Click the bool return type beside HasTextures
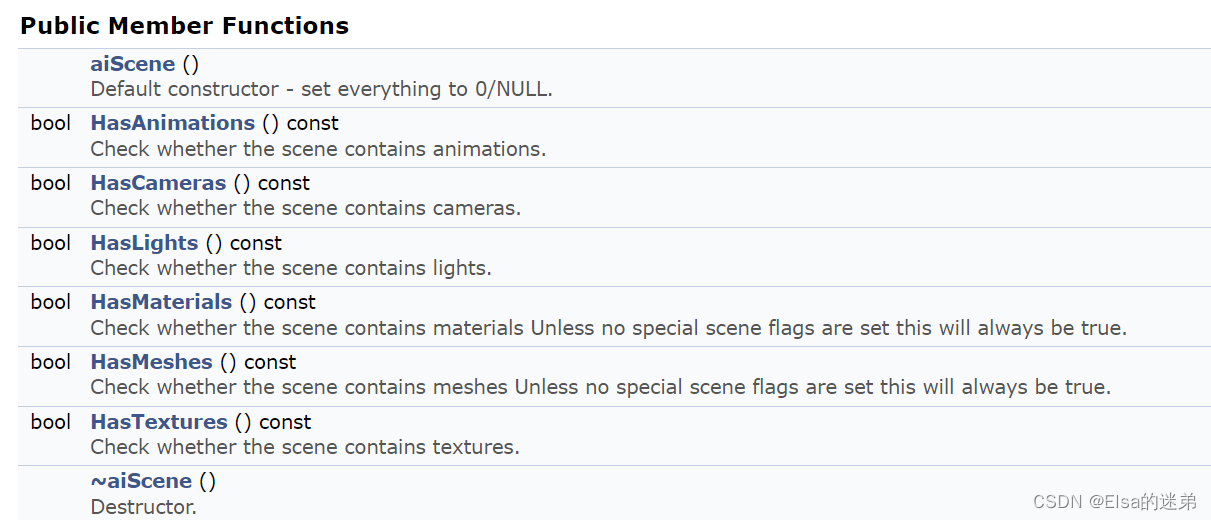The height and width of the screenshot is (520, 1211). tap(51, 422)
